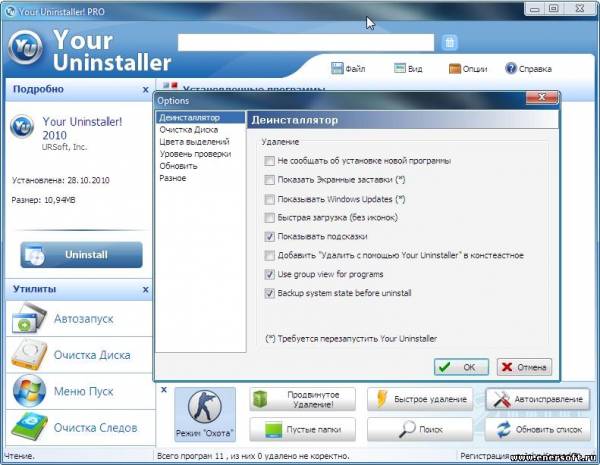Click the installed-programs view icon next to the list header
Viewport: 600px width, 465px height.
[170, 85]
